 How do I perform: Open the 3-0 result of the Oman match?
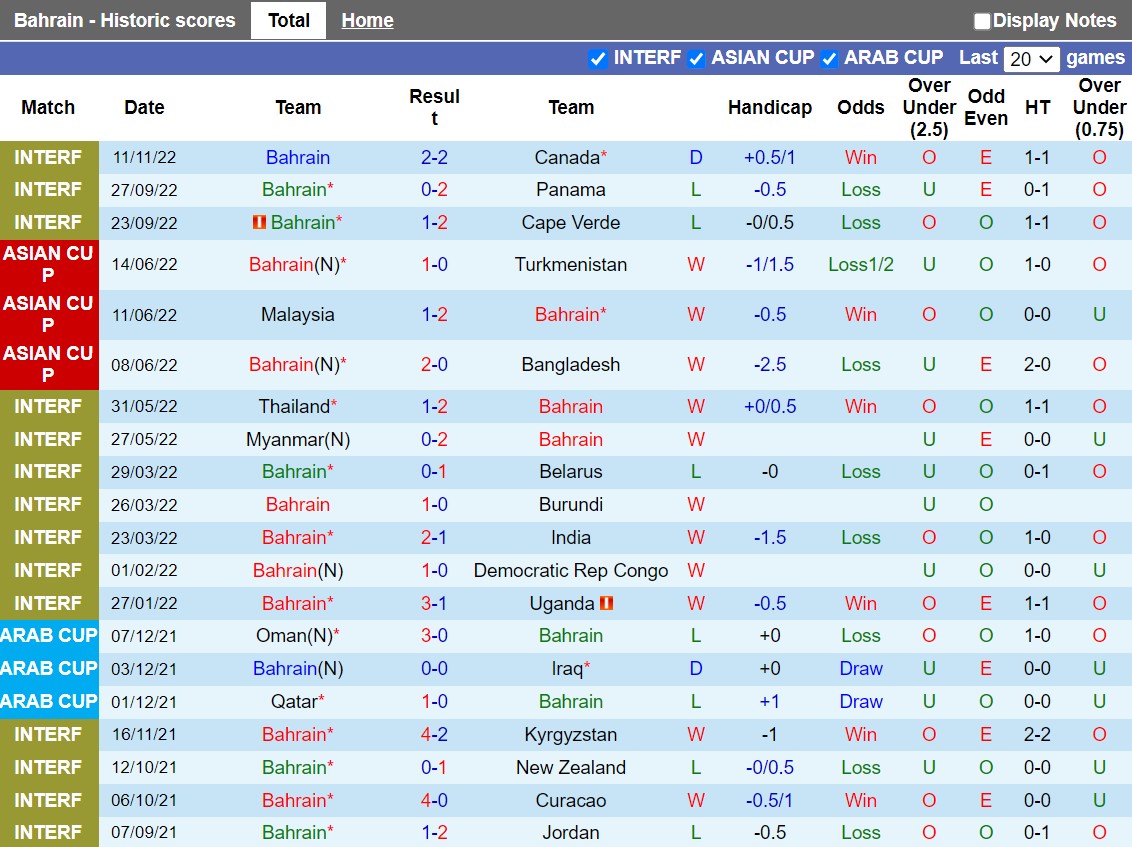coord(434,636)
